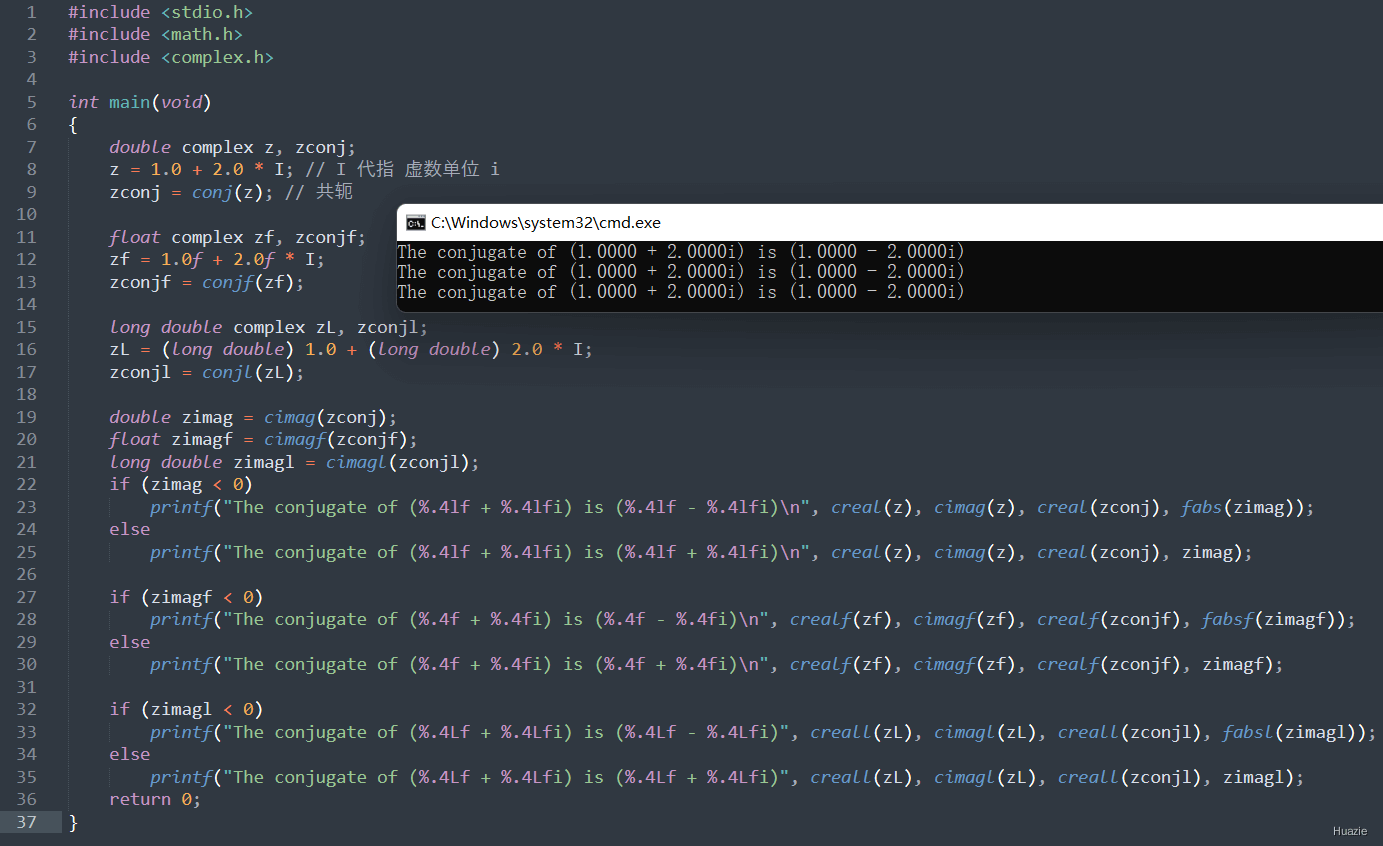
Task: Select the C:\Windows\system32\cmd.exe window title
Action: (x=546, y=223)
